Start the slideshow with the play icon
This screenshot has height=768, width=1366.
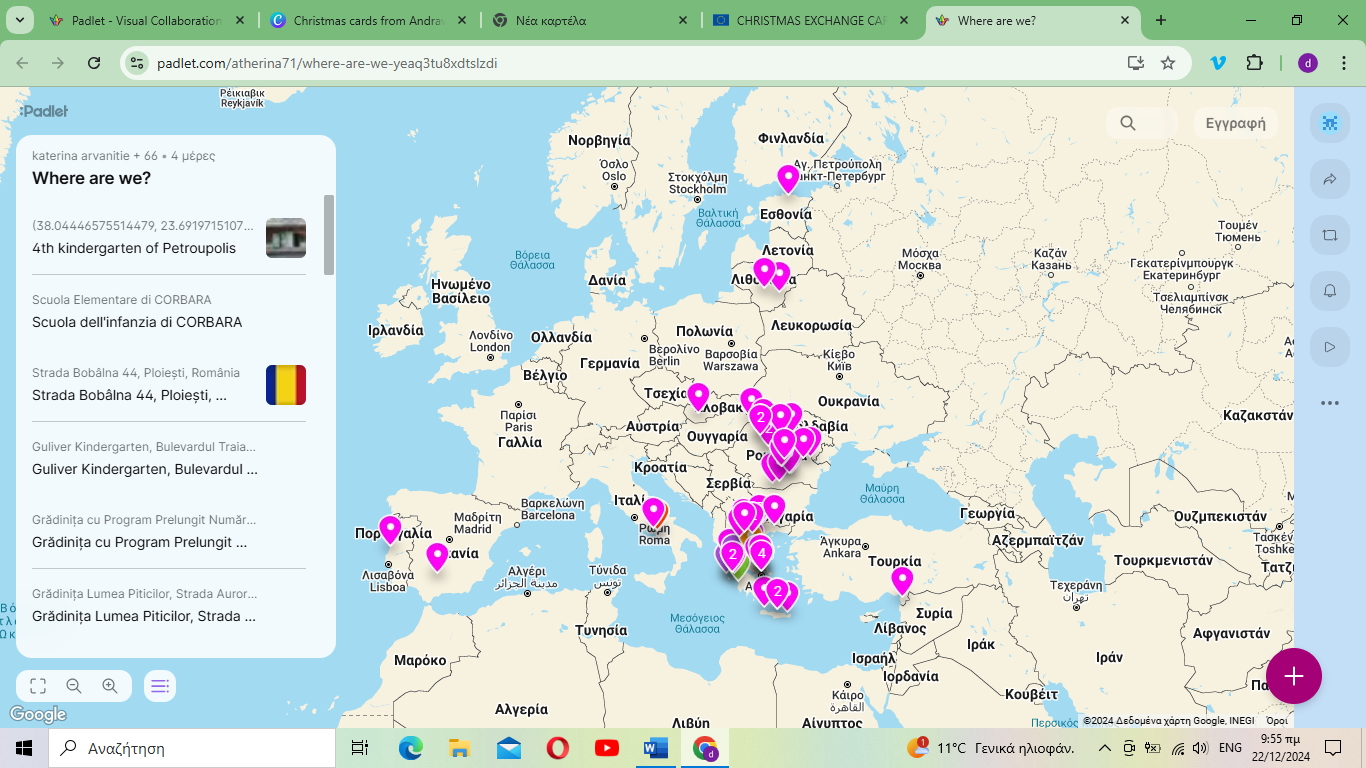[1329, 347]
